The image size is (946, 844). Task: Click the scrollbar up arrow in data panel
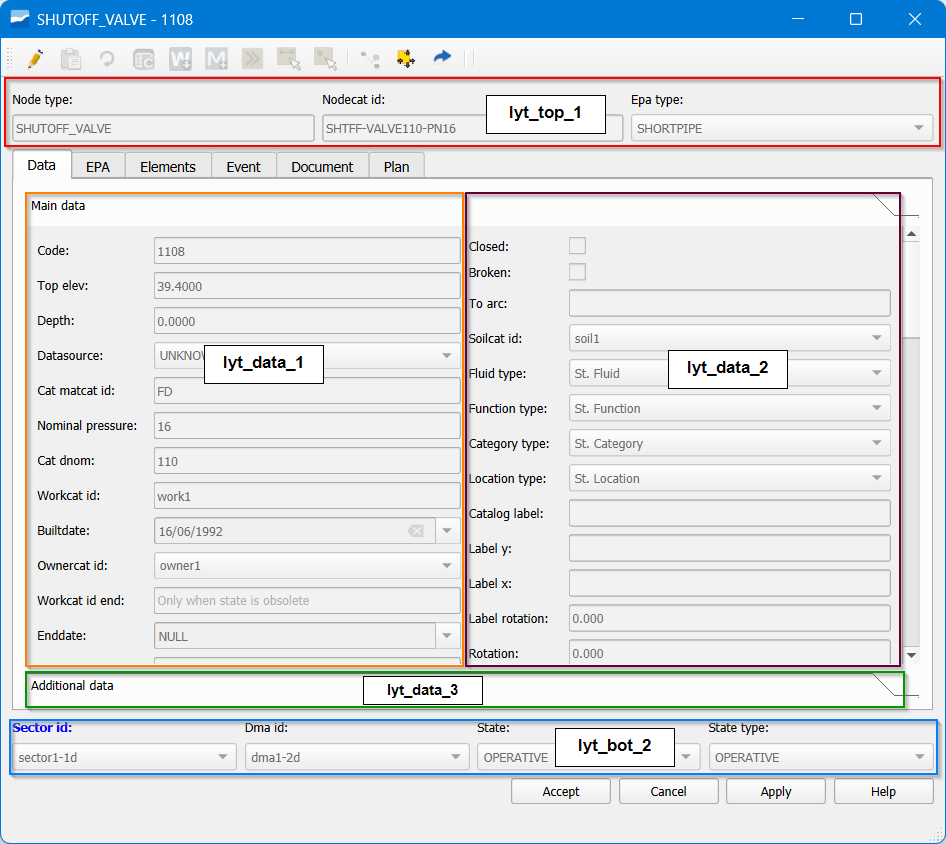(x=912, y=233)
